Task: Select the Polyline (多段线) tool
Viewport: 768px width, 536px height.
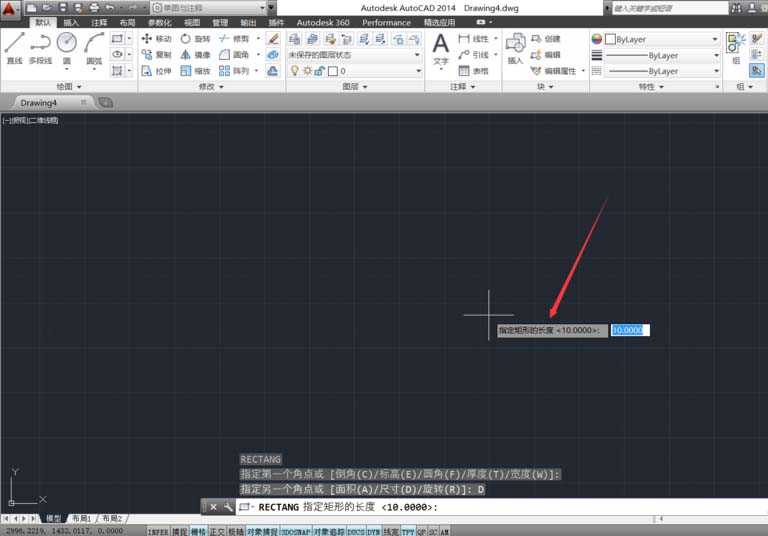Action: pos(40,47)
